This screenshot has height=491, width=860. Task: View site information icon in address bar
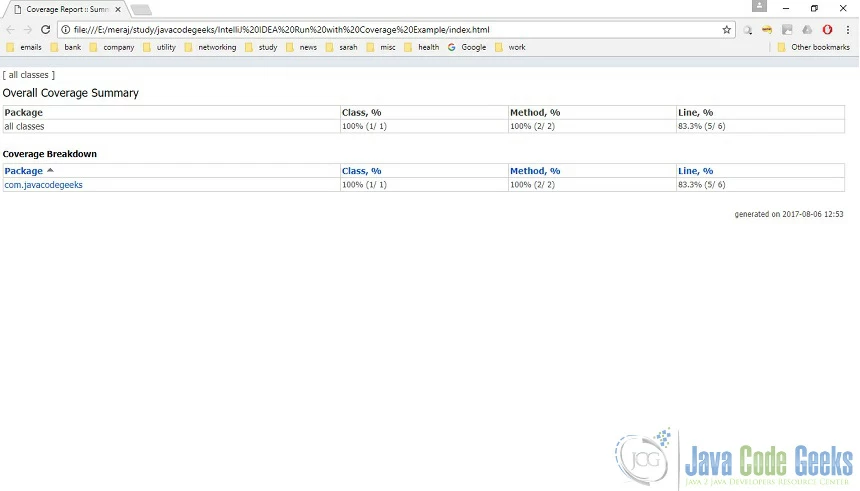coord(65,30)
